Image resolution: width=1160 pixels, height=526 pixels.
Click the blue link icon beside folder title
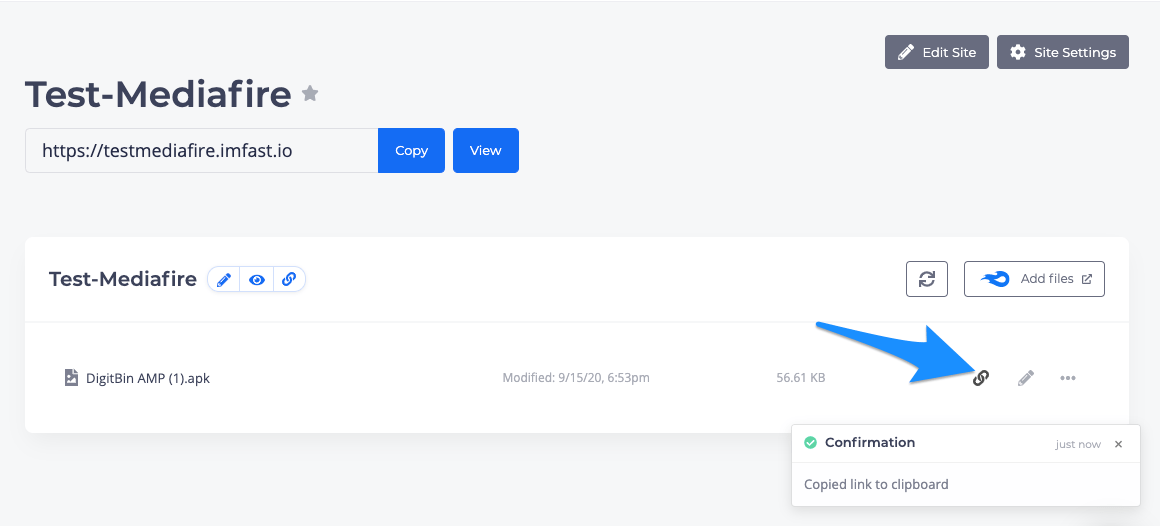(289, 280)
